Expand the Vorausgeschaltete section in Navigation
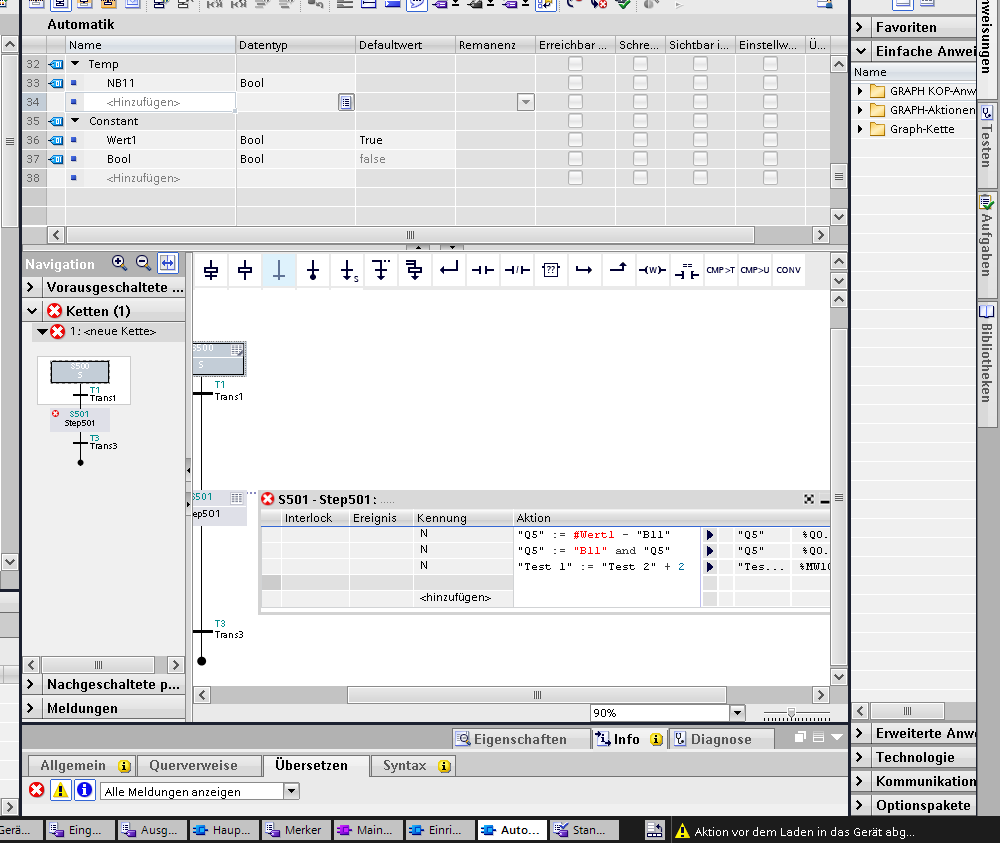Image resolution: width=1000 pixels, height=843 pixels. (x=32, y=287)
